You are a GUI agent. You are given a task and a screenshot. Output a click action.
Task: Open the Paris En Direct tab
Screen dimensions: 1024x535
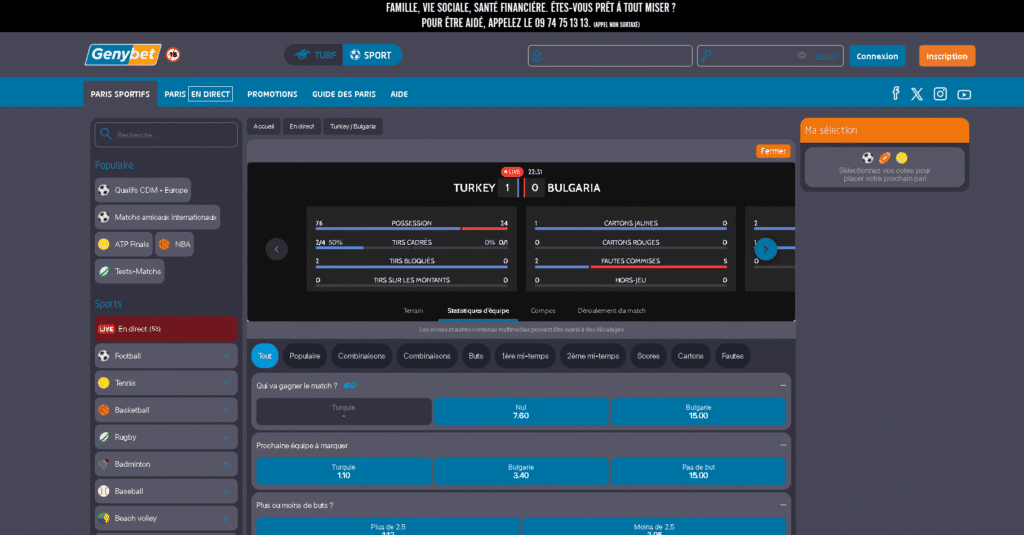(x=199, y=94)
